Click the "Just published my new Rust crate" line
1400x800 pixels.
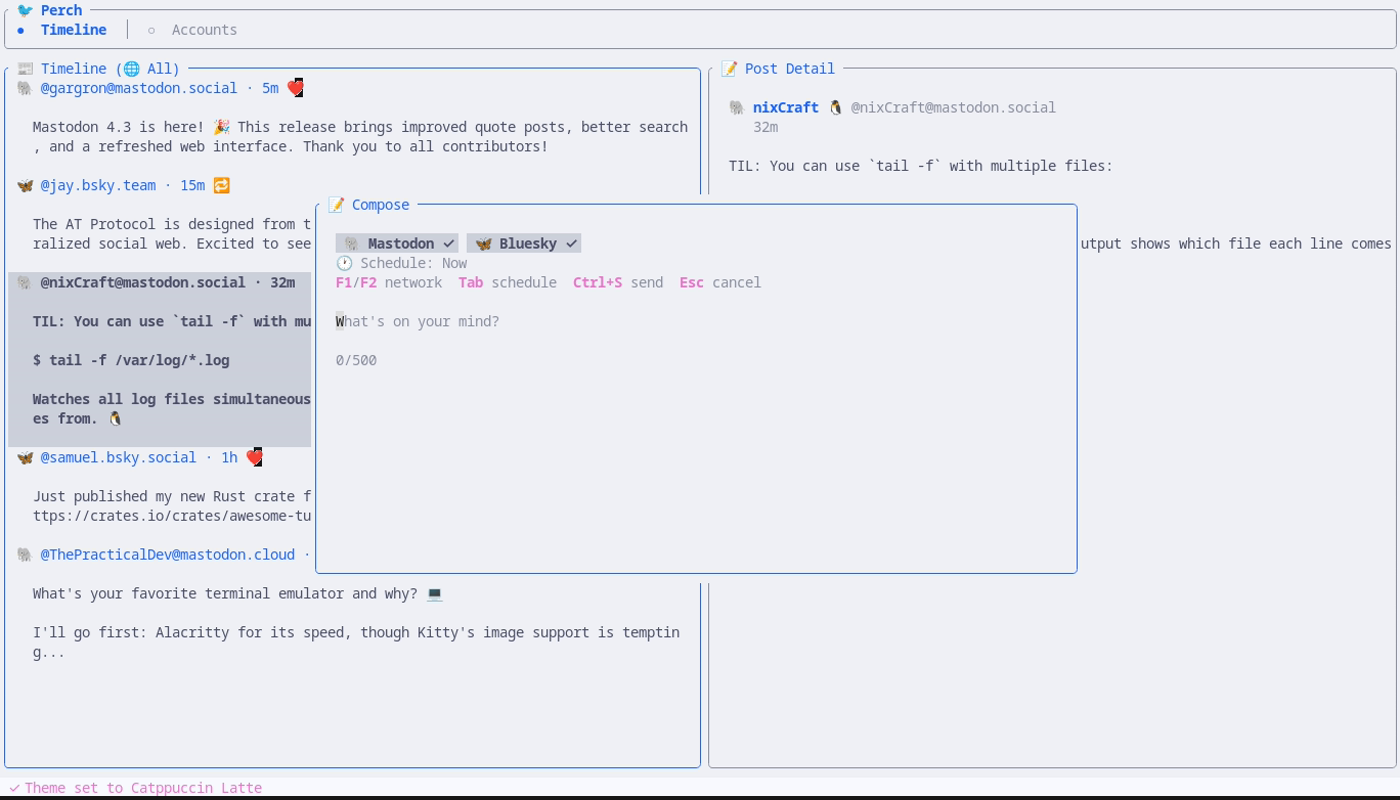coord(172,497)
